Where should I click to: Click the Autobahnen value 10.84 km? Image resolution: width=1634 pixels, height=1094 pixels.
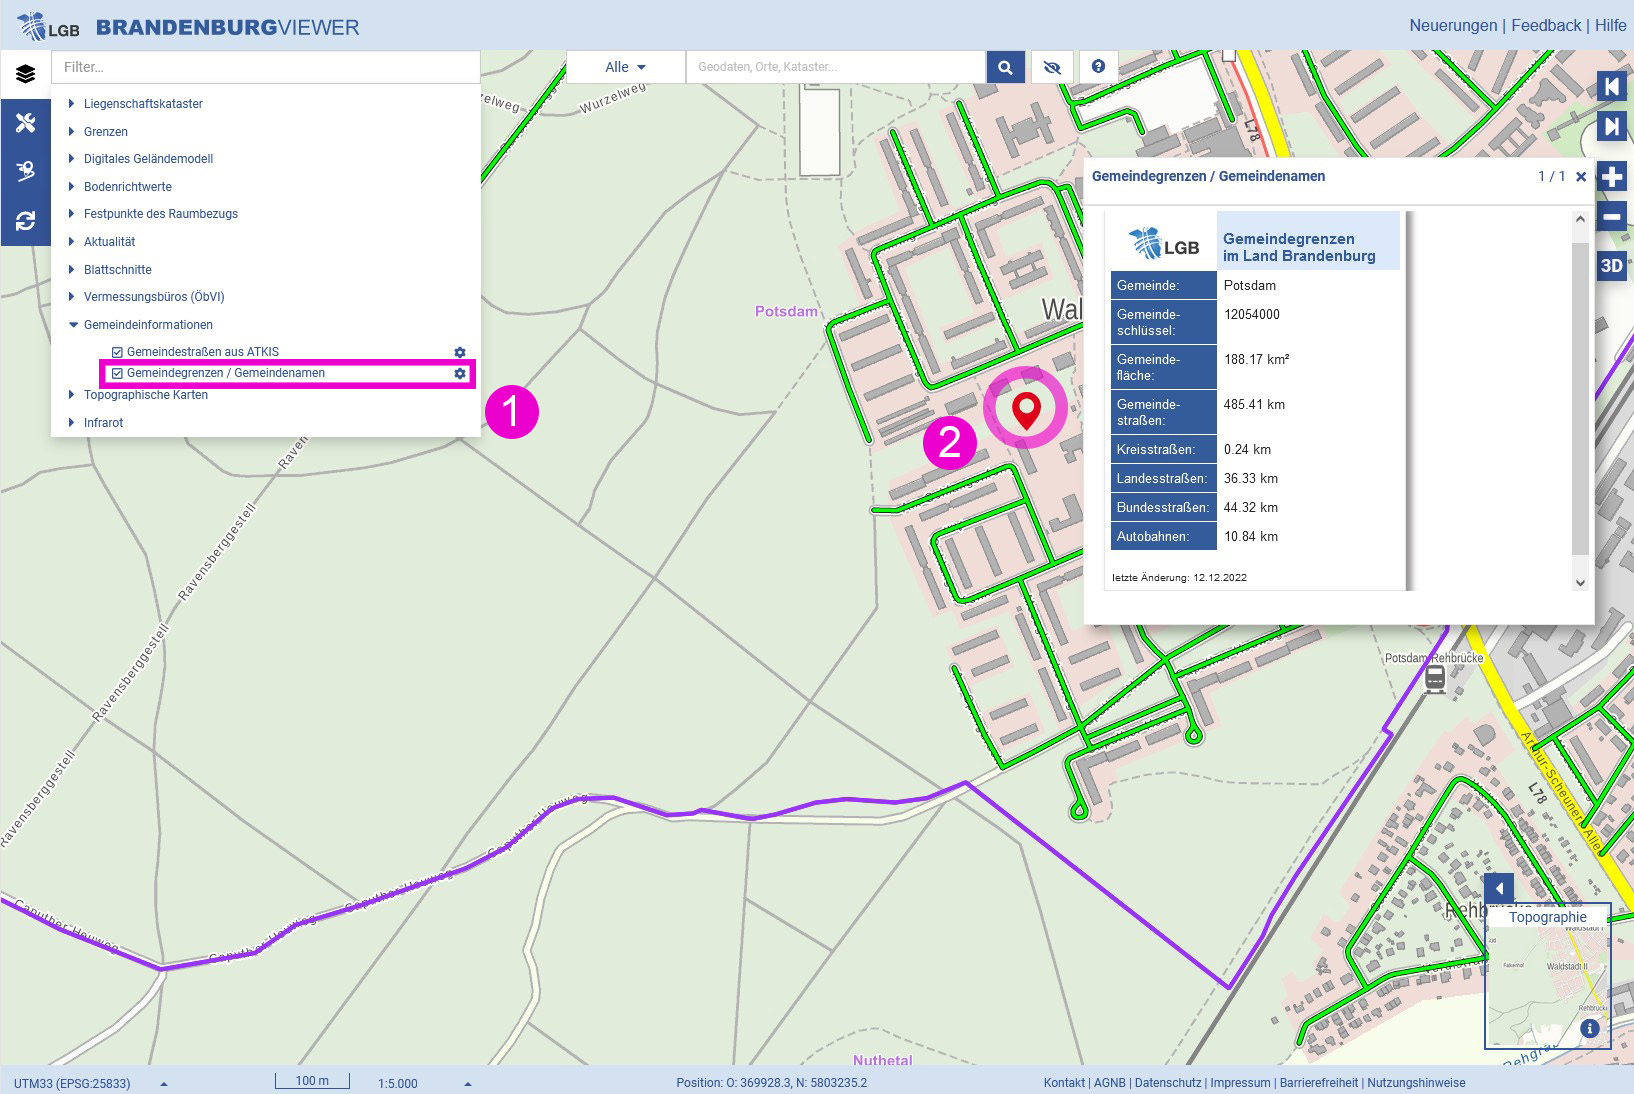point(1250,537)
